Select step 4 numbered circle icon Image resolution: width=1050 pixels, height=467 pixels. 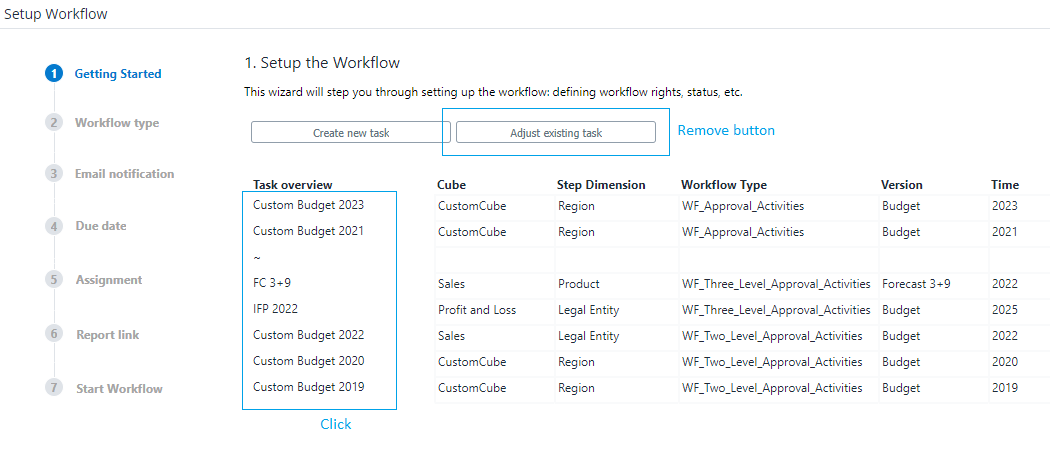[54, 226]
